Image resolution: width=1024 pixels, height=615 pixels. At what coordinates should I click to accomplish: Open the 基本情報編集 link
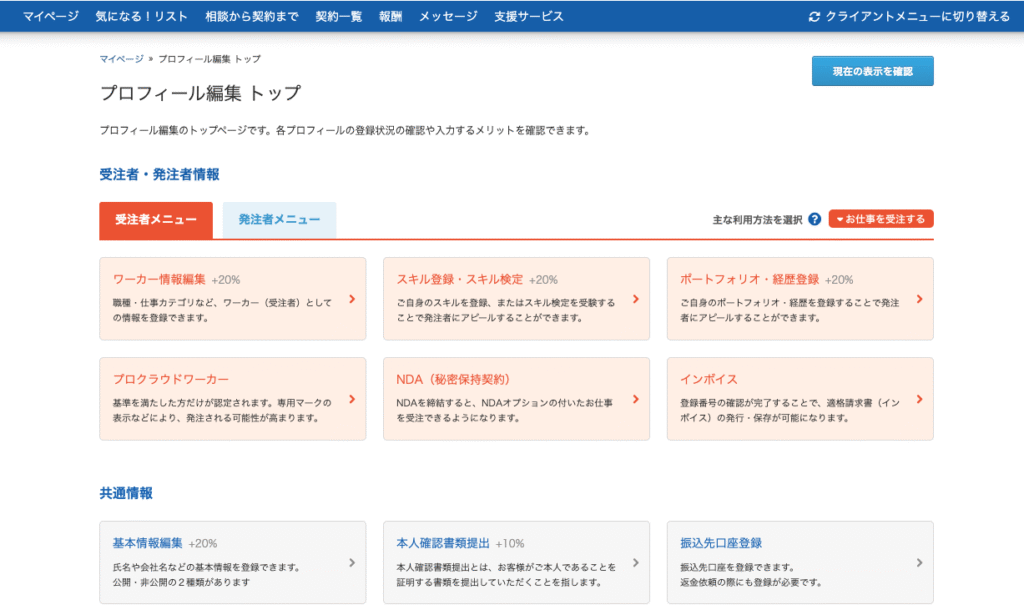[148, 543]
